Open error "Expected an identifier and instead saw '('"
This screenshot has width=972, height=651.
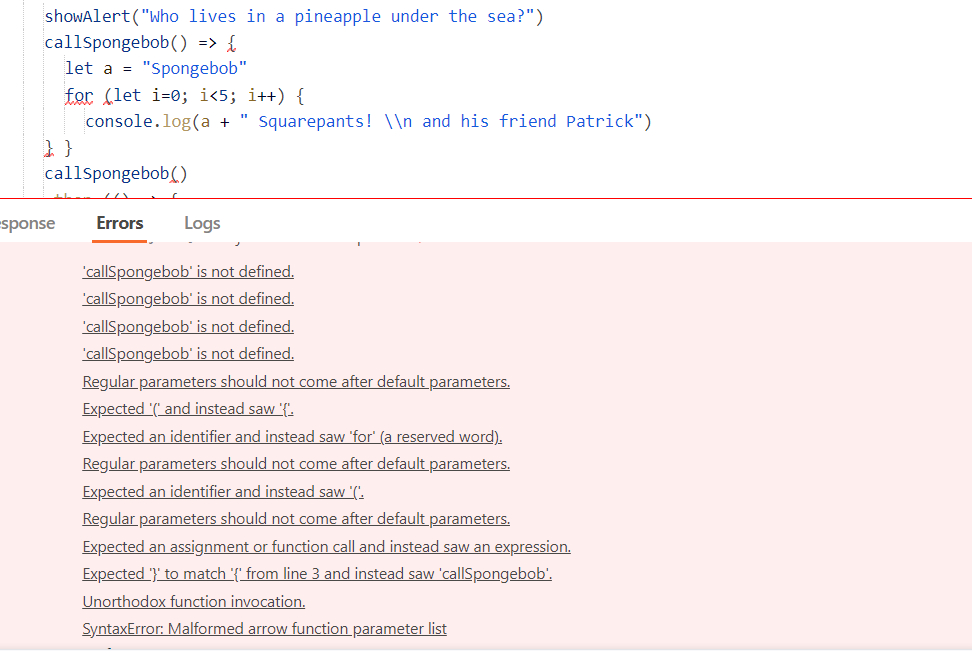[223, 492]
